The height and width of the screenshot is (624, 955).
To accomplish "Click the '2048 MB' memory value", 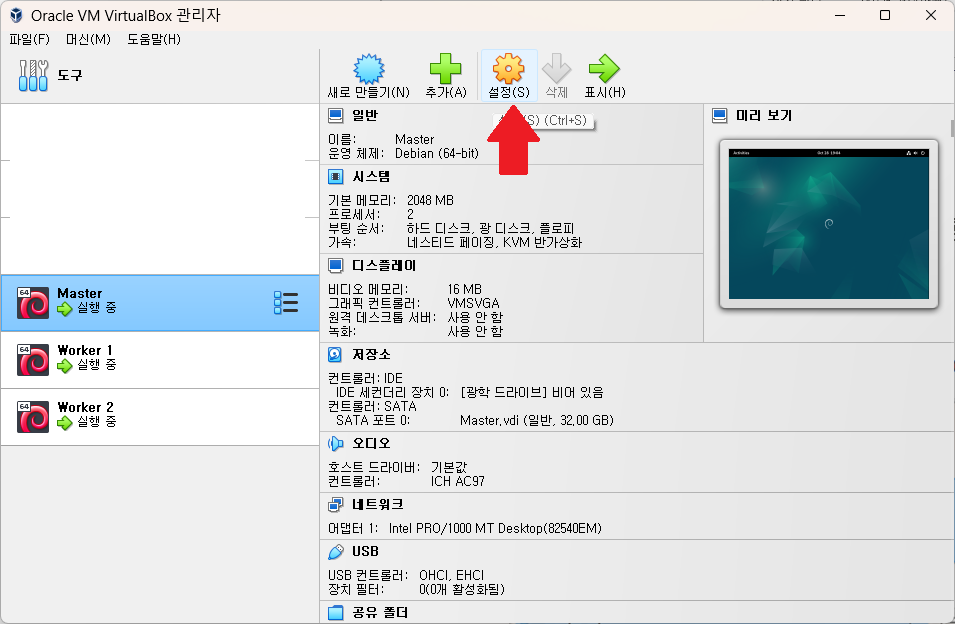I will pos(430,200).
